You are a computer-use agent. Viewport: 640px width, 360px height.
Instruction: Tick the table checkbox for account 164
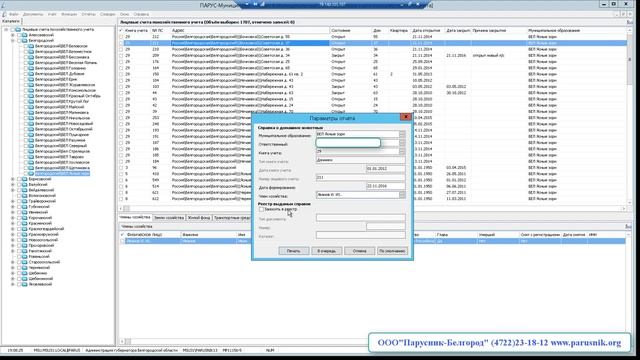point(121,68)
